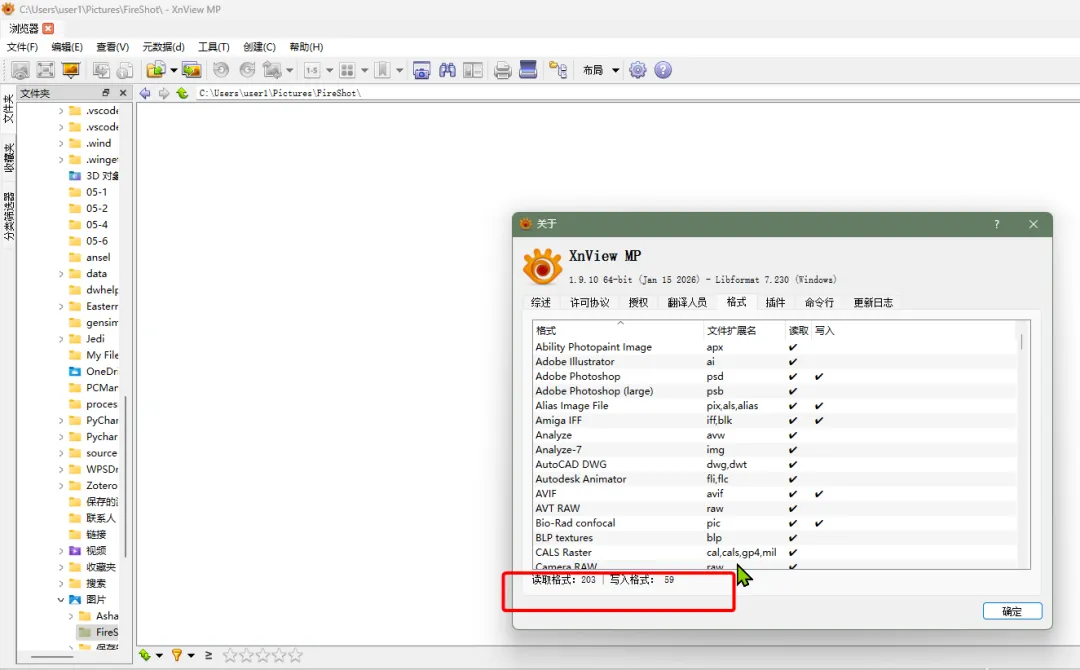Open the filter funnel dropdown arrow

(191, 656)
